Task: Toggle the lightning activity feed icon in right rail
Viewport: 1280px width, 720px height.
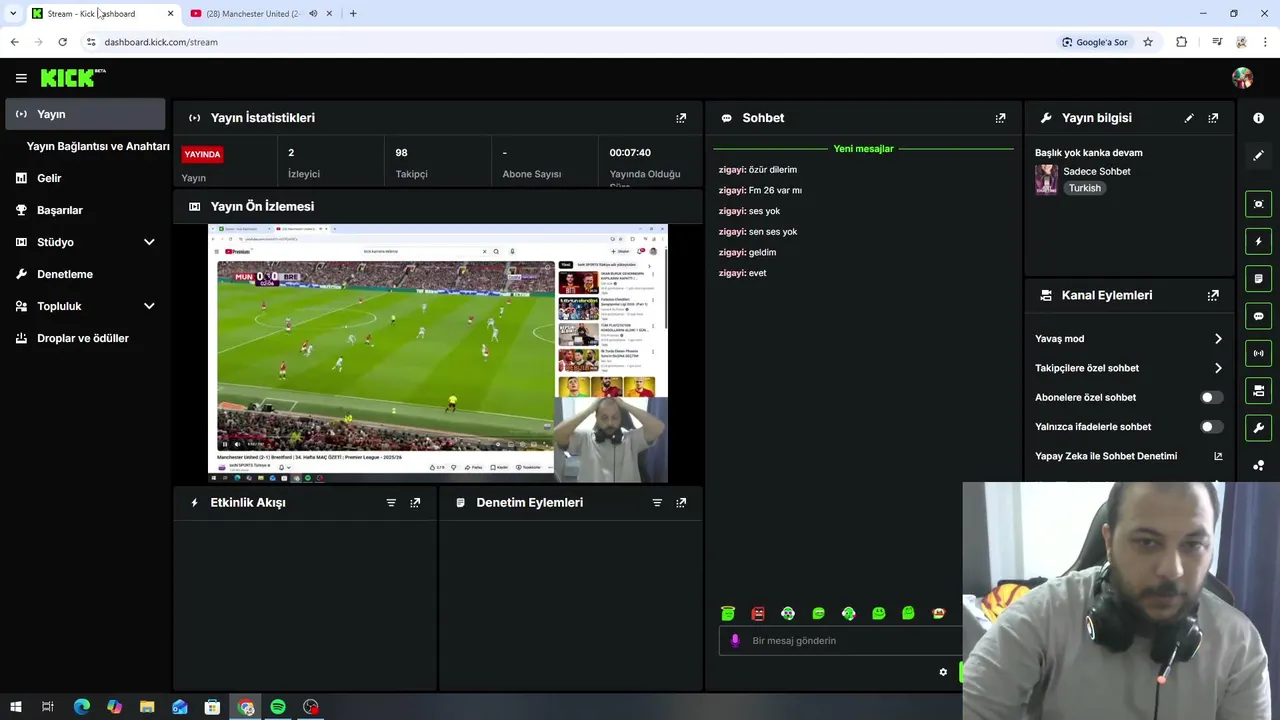Action: (1258, 241)
